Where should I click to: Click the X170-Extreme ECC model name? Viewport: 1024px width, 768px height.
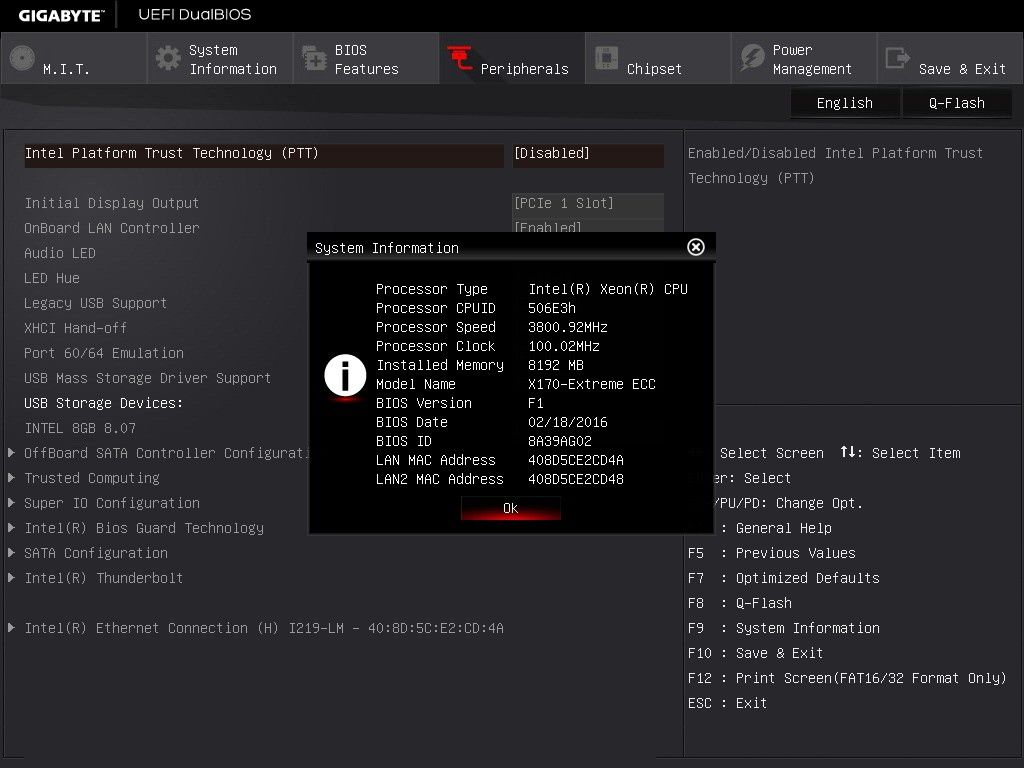click(x=592, y=384)
